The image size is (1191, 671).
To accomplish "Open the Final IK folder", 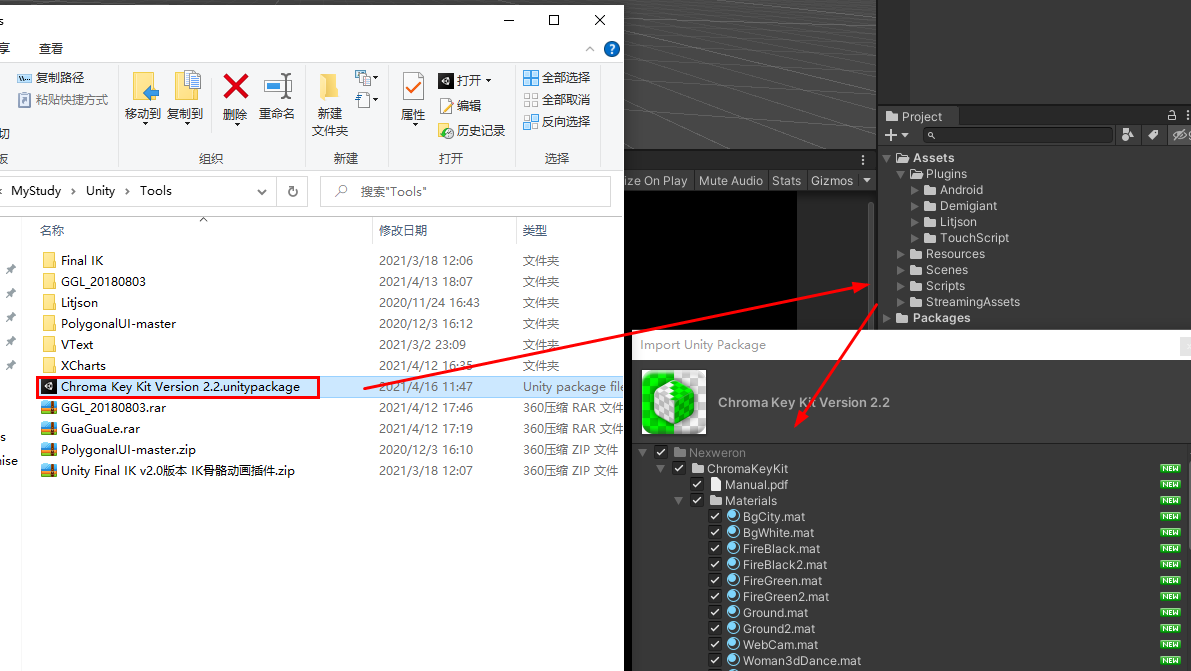I will tap(81, 261).
